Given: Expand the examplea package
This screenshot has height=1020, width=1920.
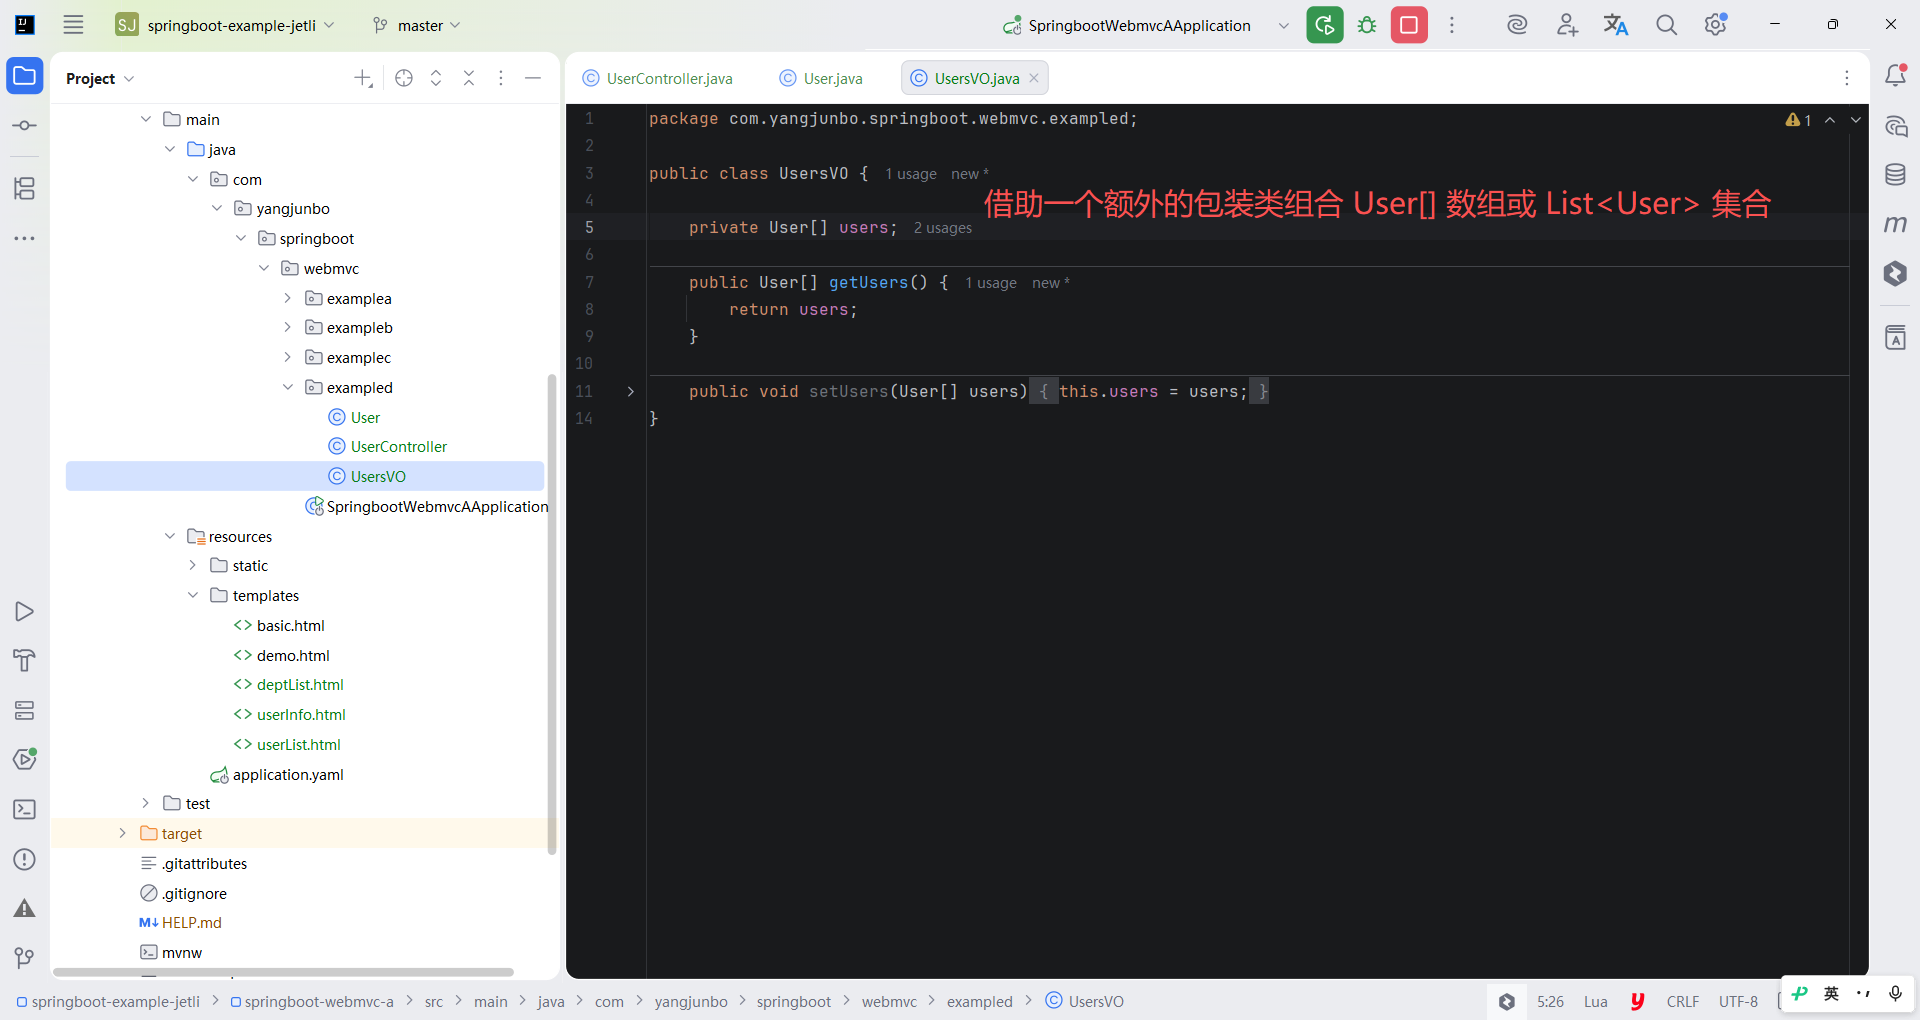Looking at the screenshot, I should click(288, 298).
